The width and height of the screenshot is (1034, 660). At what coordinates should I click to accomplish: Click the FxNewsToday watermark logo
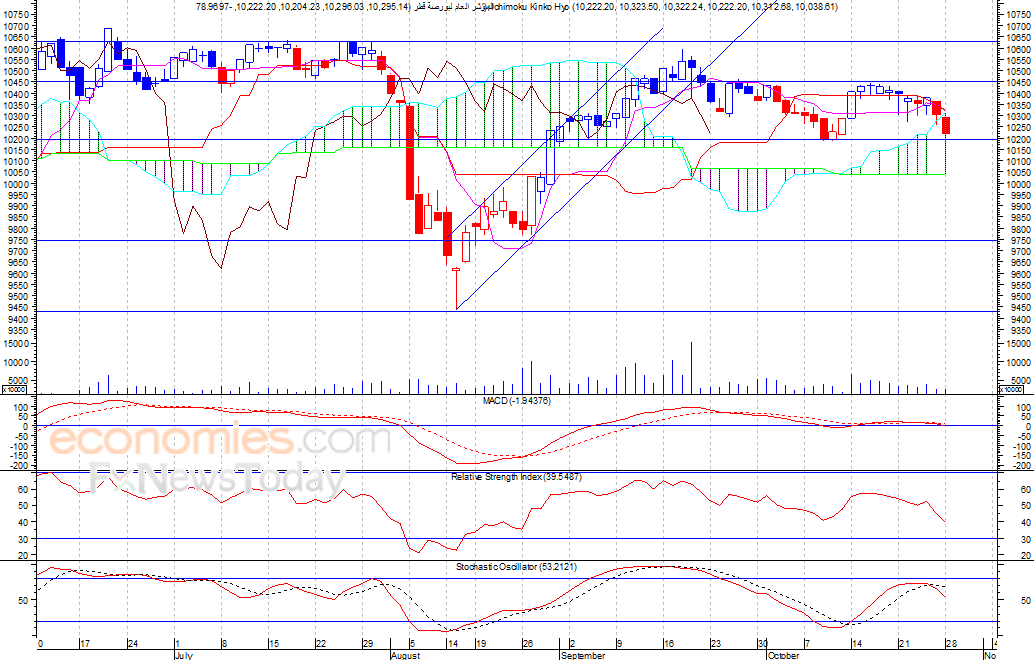(216, 480)
